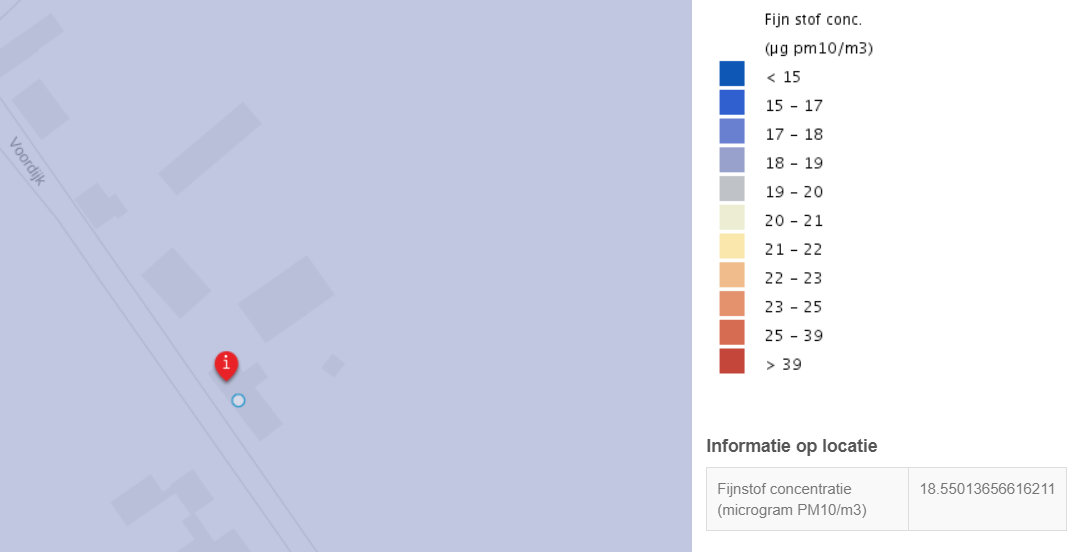This screenshot has height=552, width=1079.
Task: Click the 'Fijn stof conc.' legend title
Action: (813, 19)
